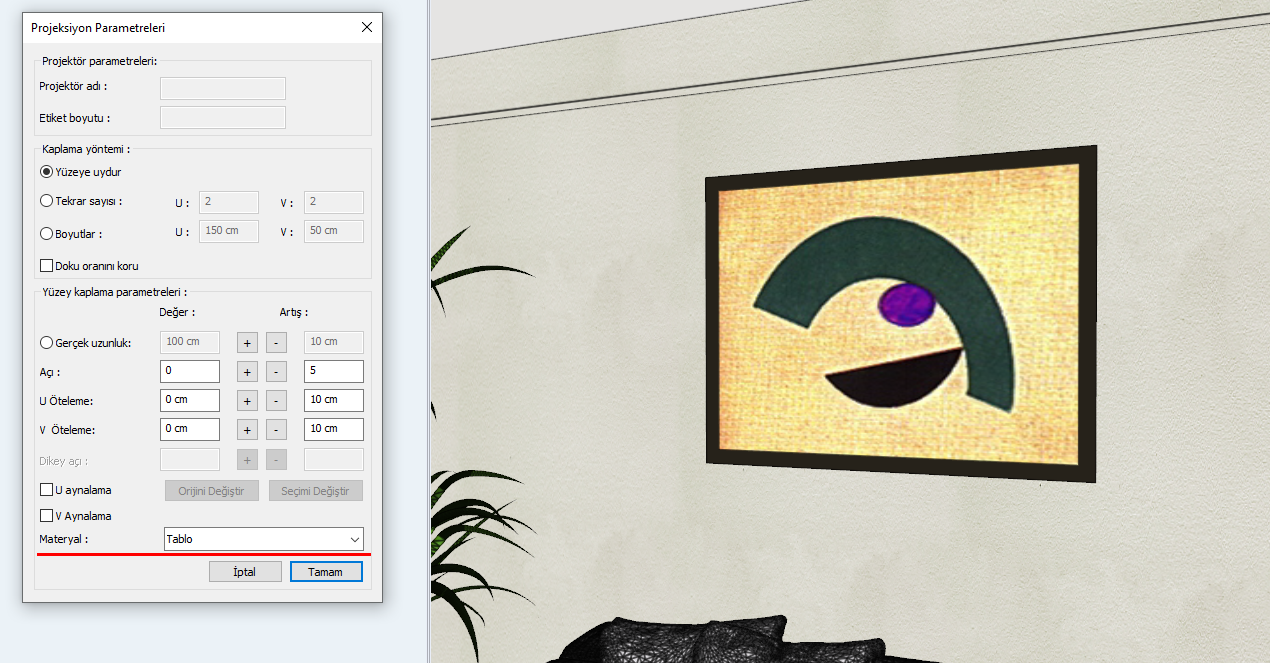
Task: Increase U Öteleme with its plus button
Action: (x=247, y=401)
